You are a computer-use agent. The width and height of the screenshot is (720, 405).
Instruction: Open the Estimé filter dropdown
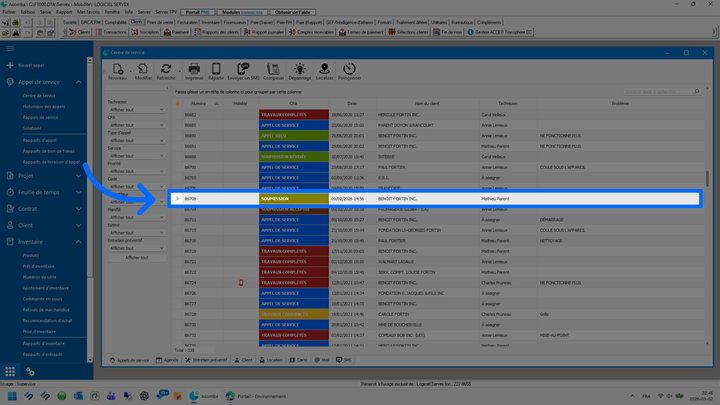tap(136, 233)
